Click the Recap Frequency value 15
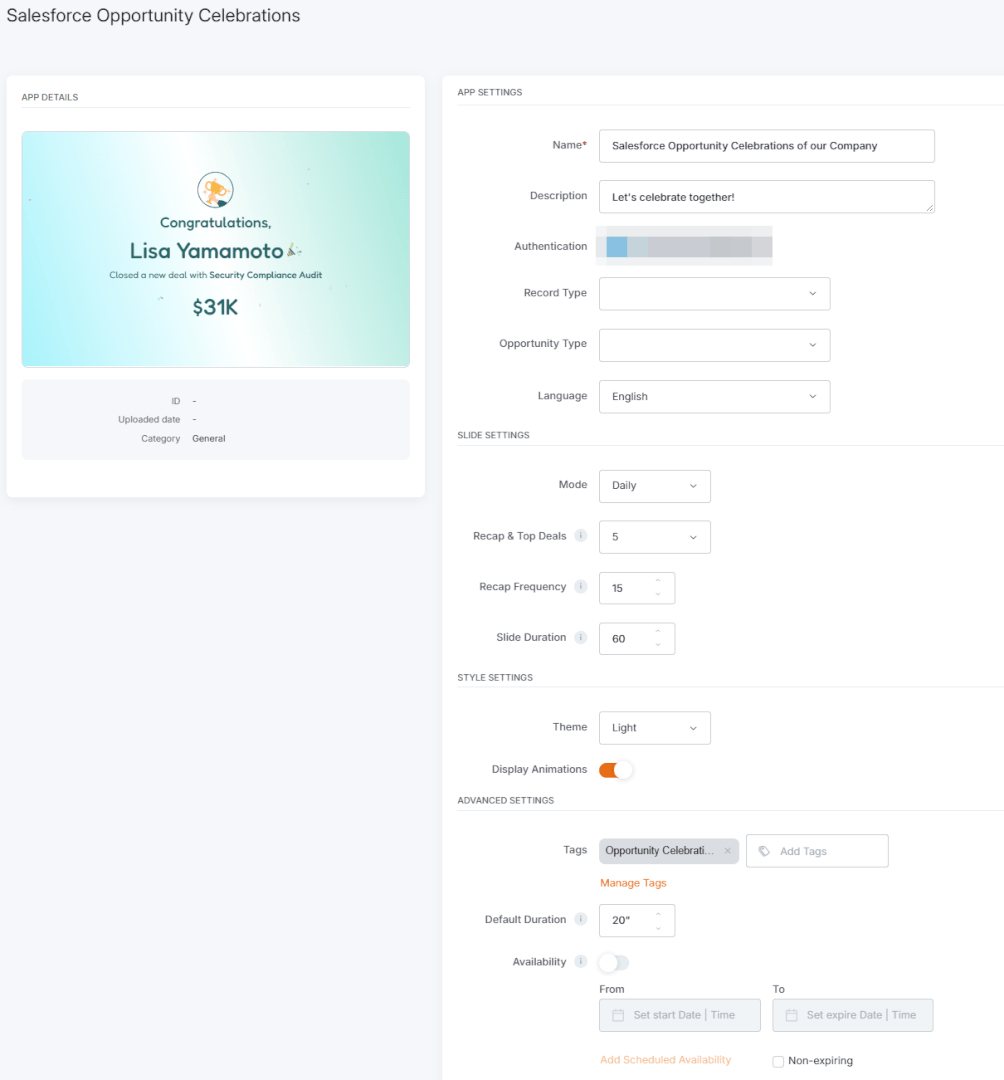1004x1080 pixels. (618, 588)
